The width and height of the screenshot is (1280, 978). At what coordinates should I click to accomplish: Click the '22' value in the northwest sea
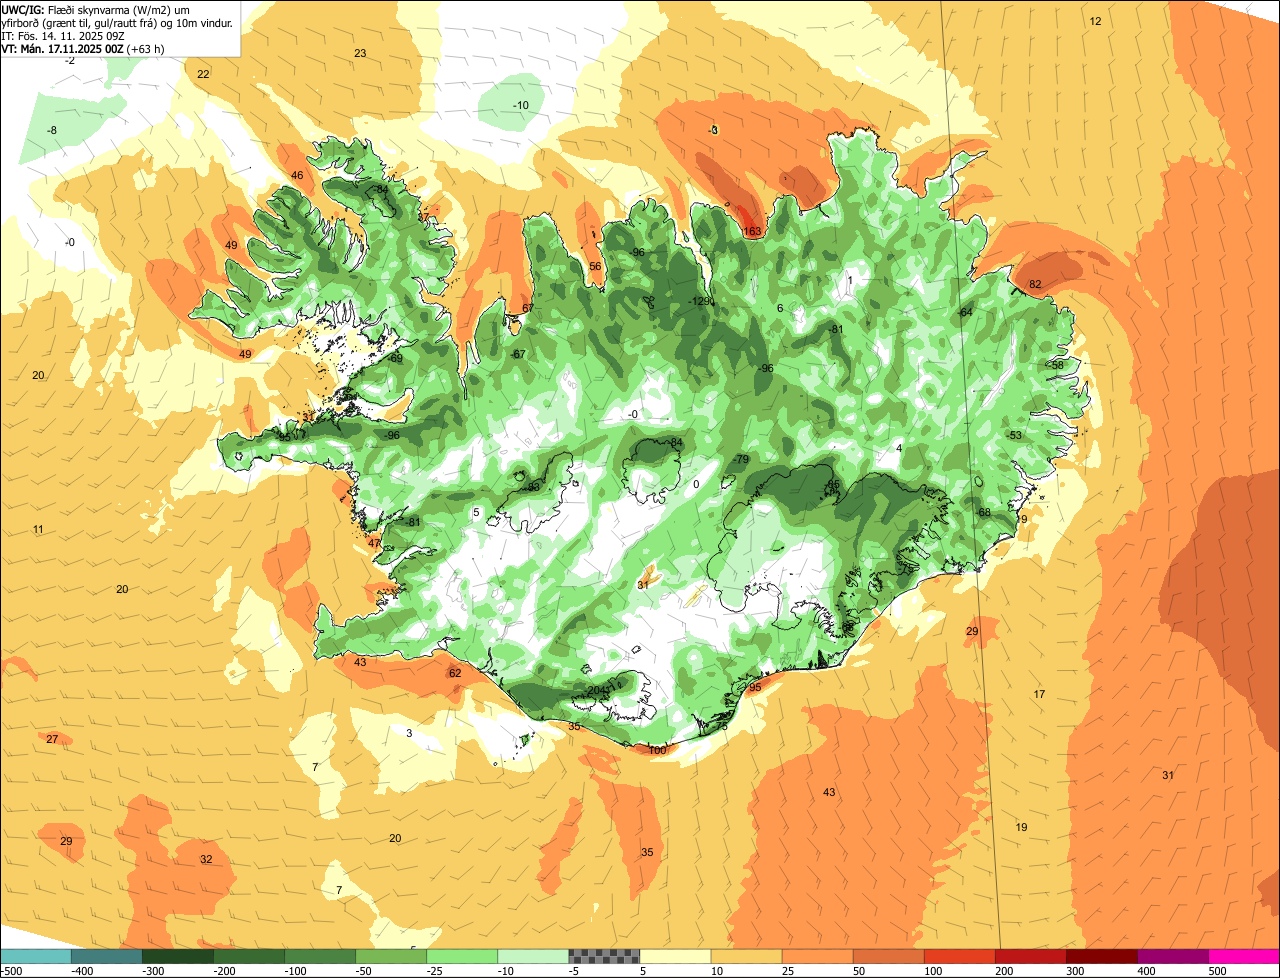(203, 74)
